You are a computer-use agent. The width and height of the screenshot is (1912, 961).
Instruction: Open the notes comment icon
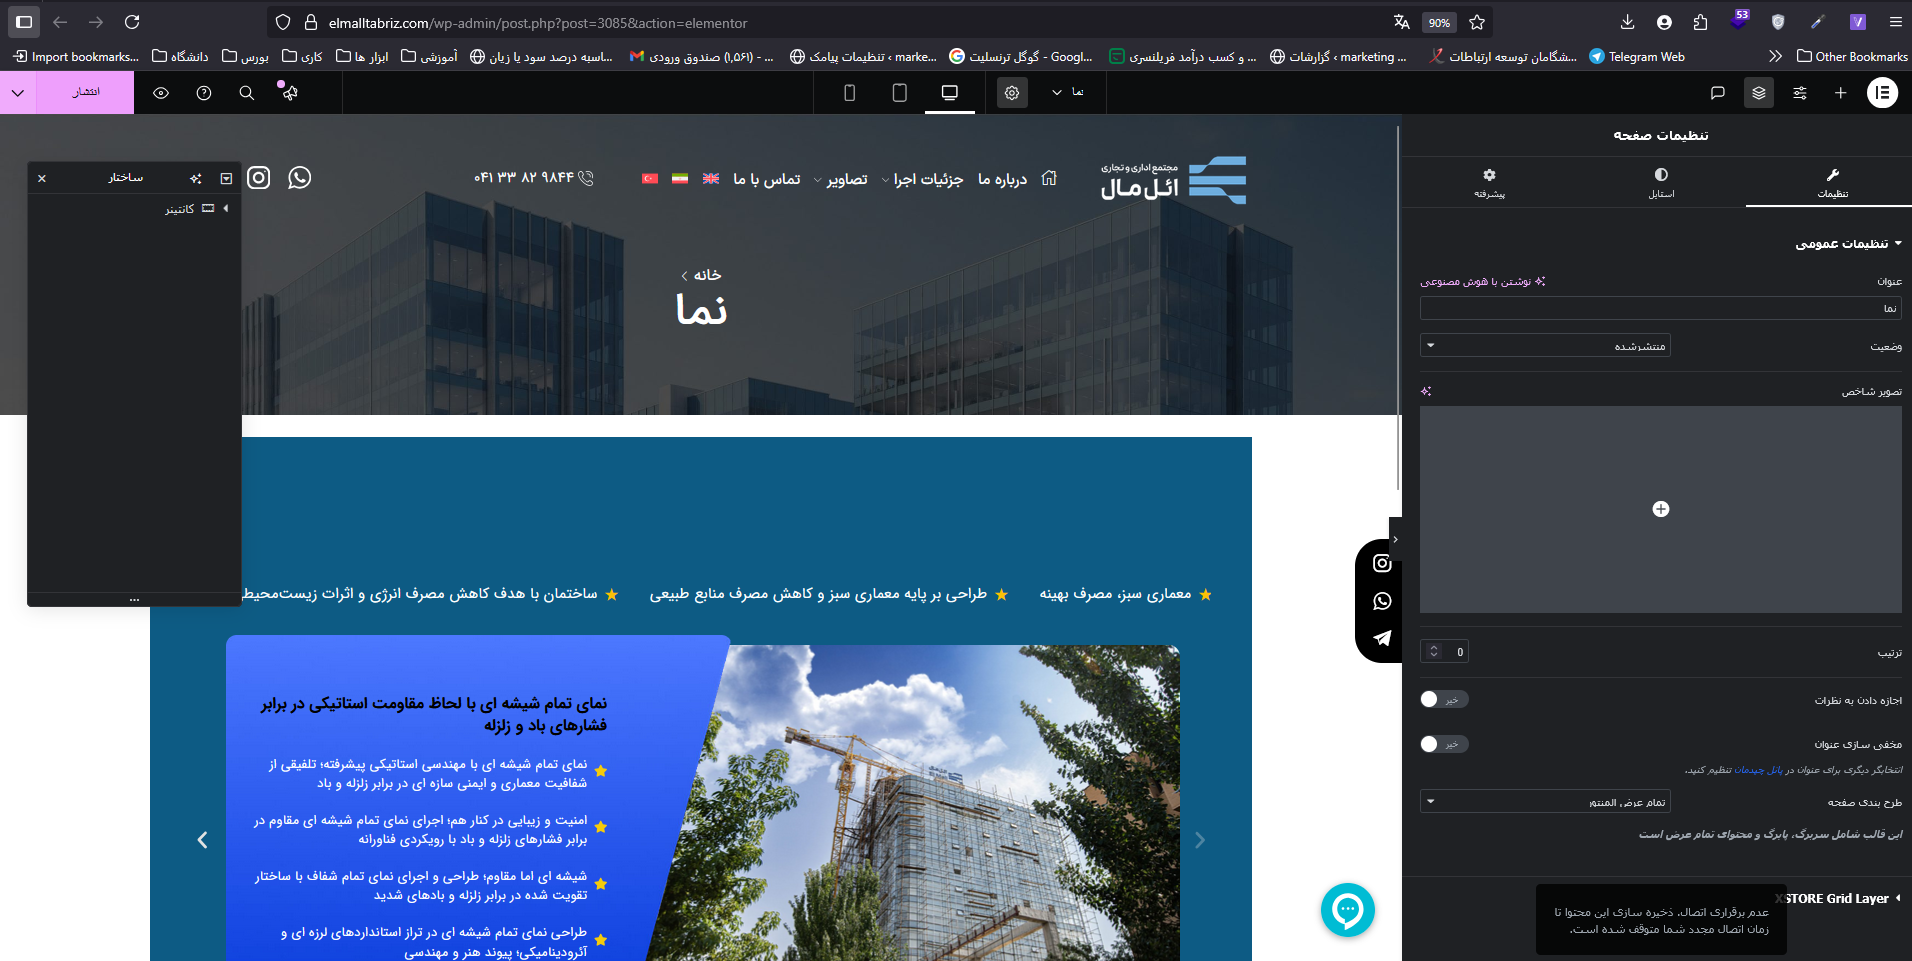1718,93
